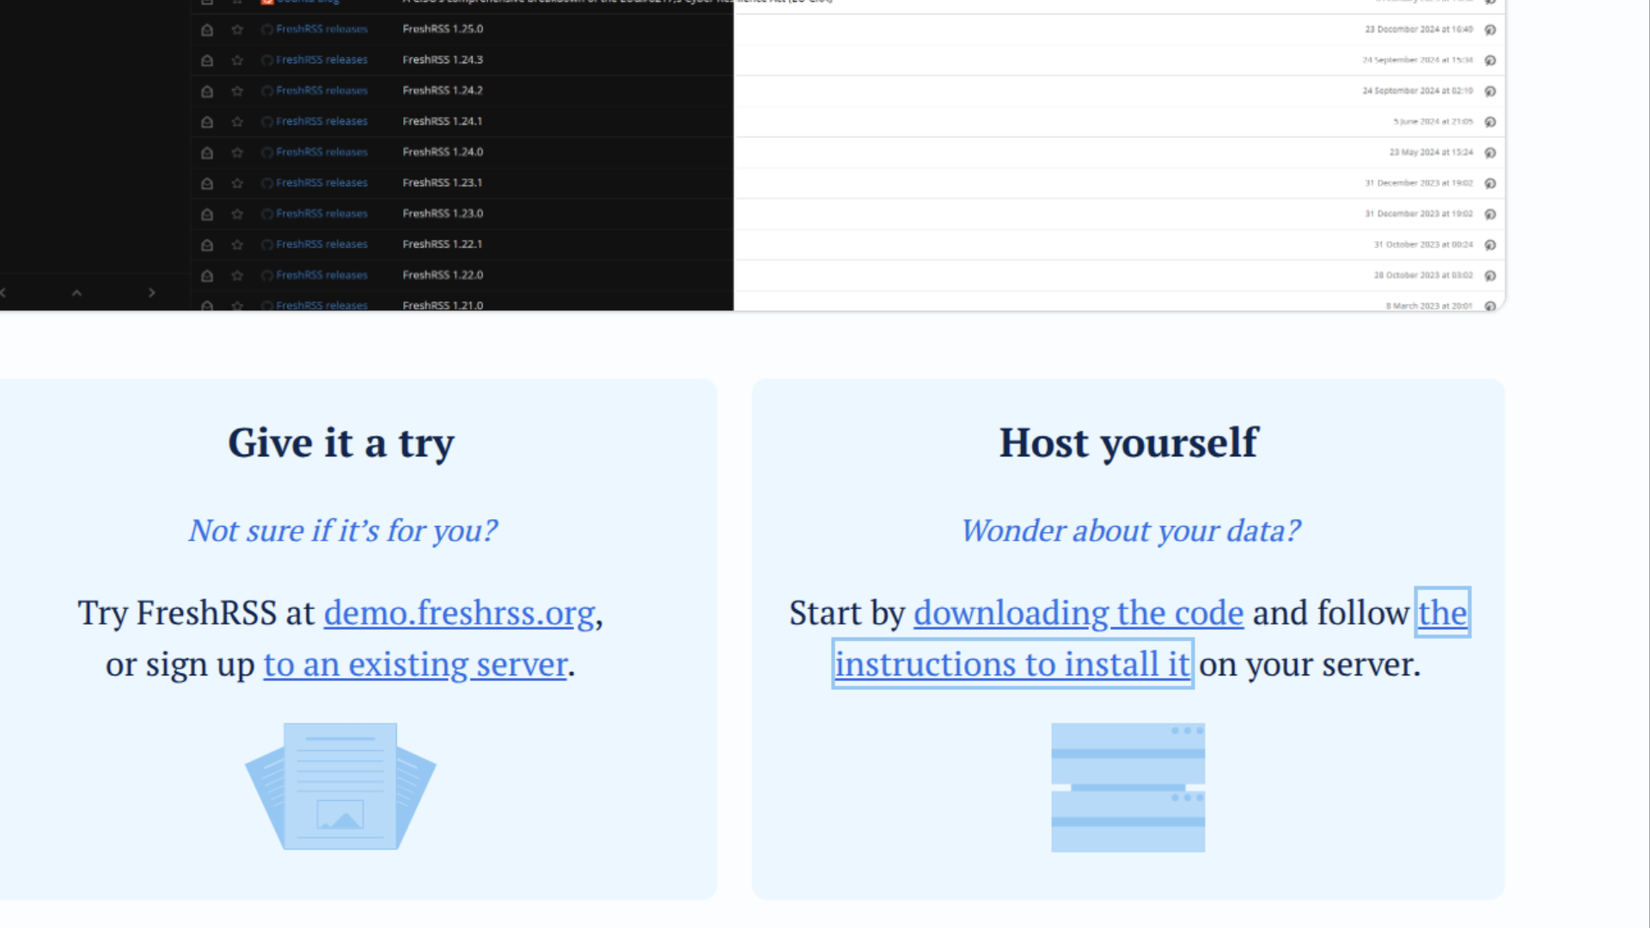The image size is (1650, 928).
Task: Select article title 'FreshRSS 1.24.0'
Action: tap(442, 152)
